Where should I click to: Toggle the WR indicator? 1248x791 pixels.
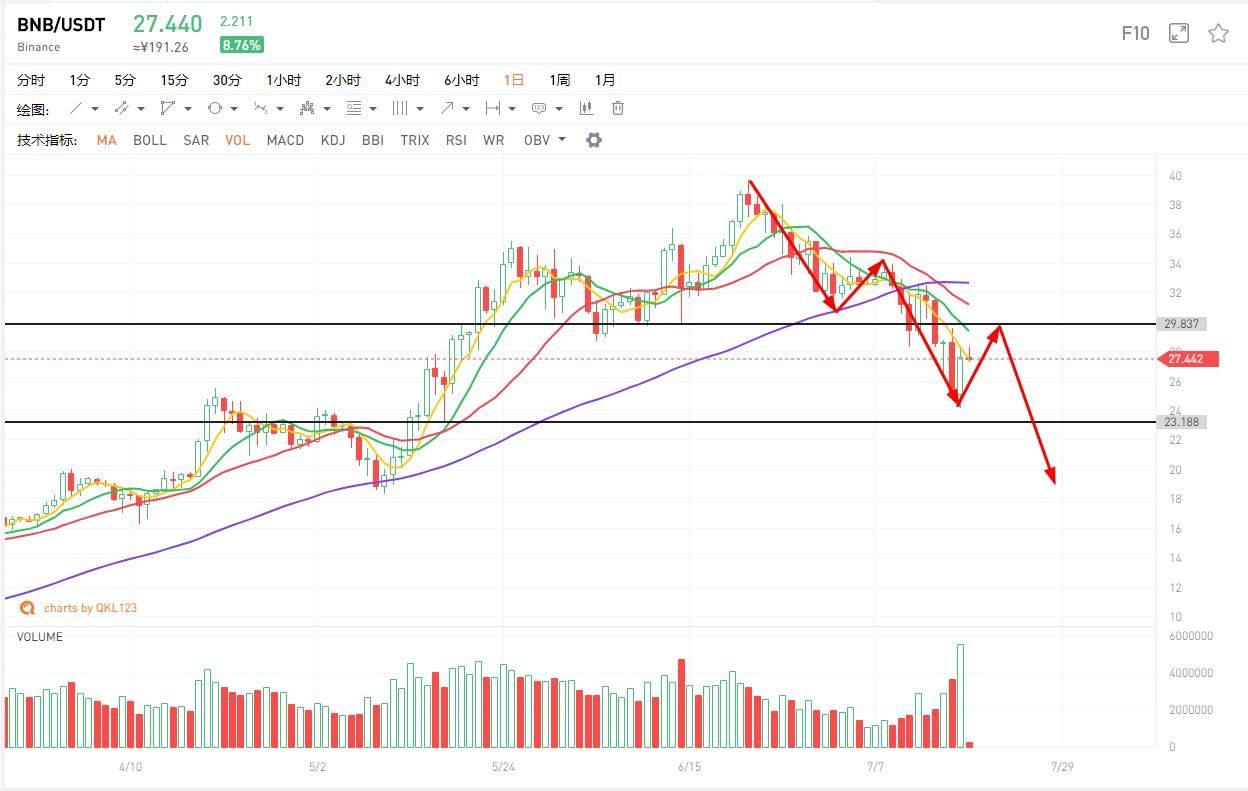(493, 140)
